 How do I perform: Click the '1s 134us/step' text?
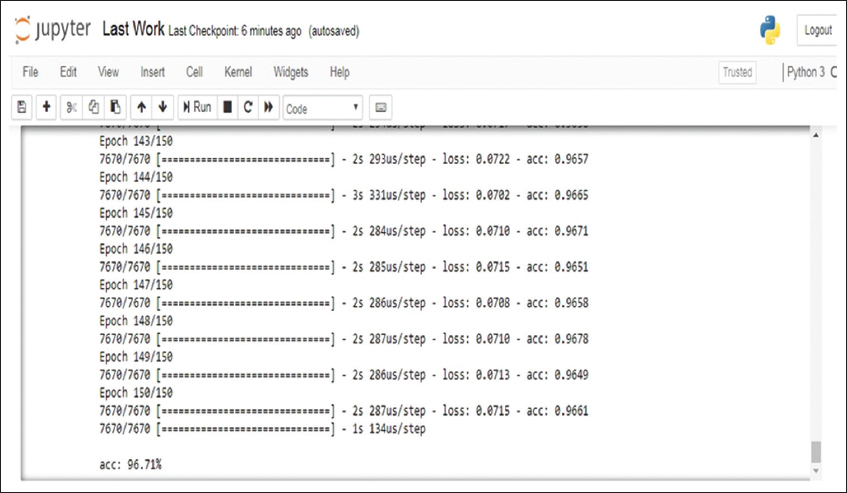(389, 429)
